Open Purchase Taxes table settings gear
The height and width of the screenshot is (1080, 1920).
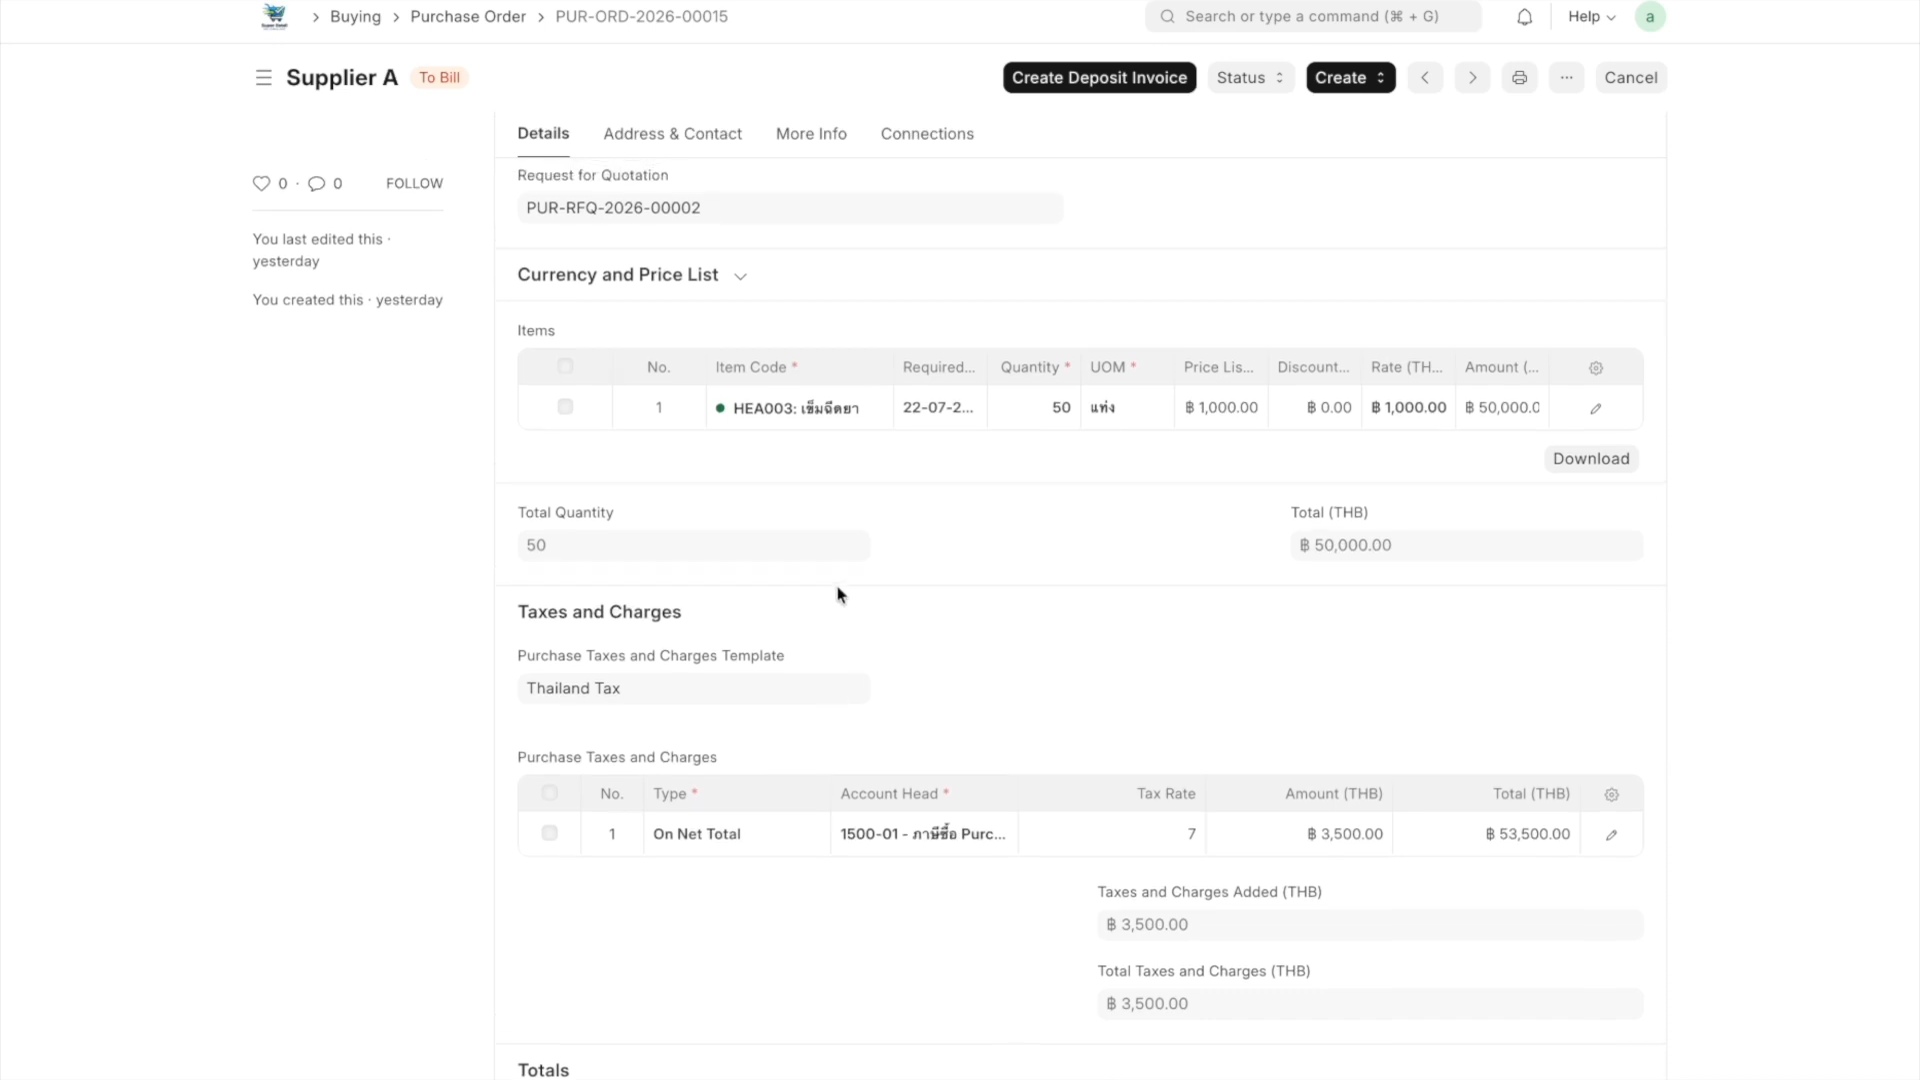click(x=1611, y=795)
